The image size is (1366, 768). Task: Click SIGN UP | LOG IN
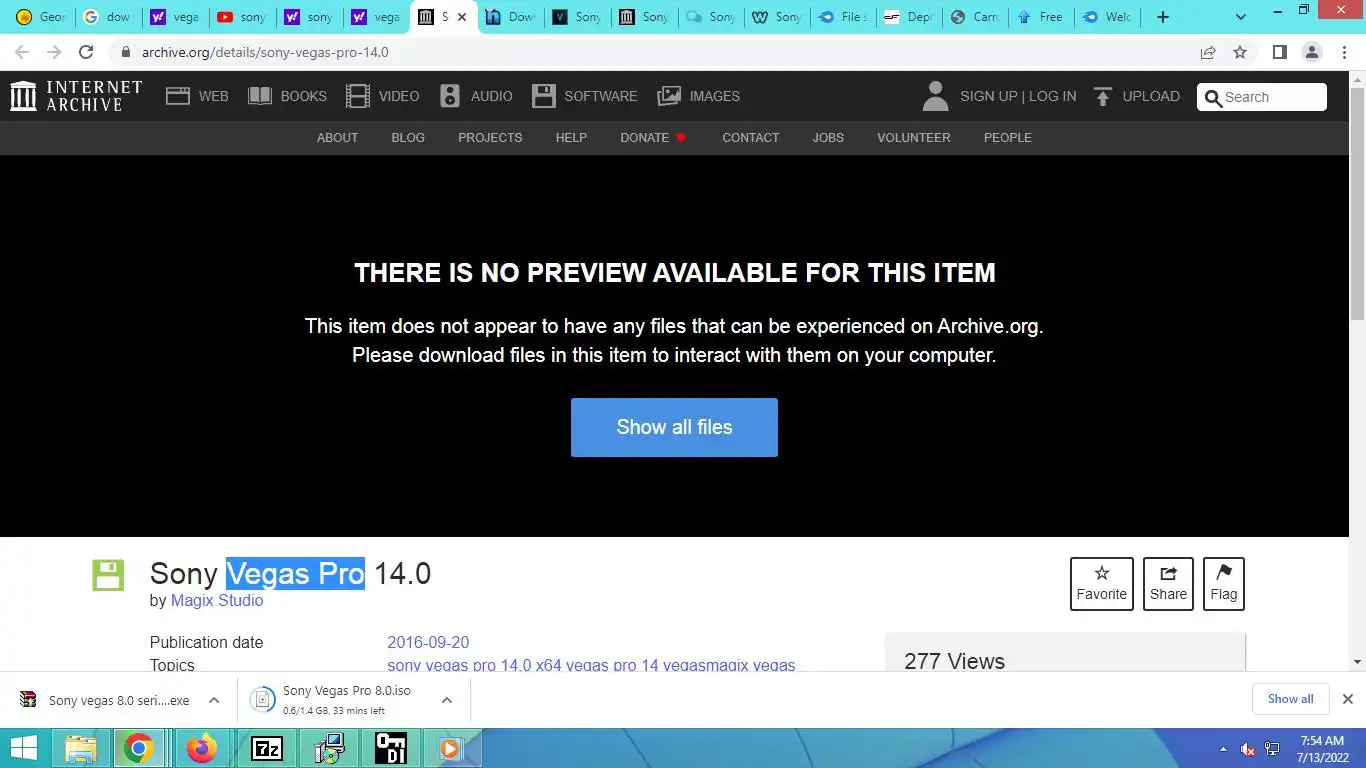(1018, 96)
